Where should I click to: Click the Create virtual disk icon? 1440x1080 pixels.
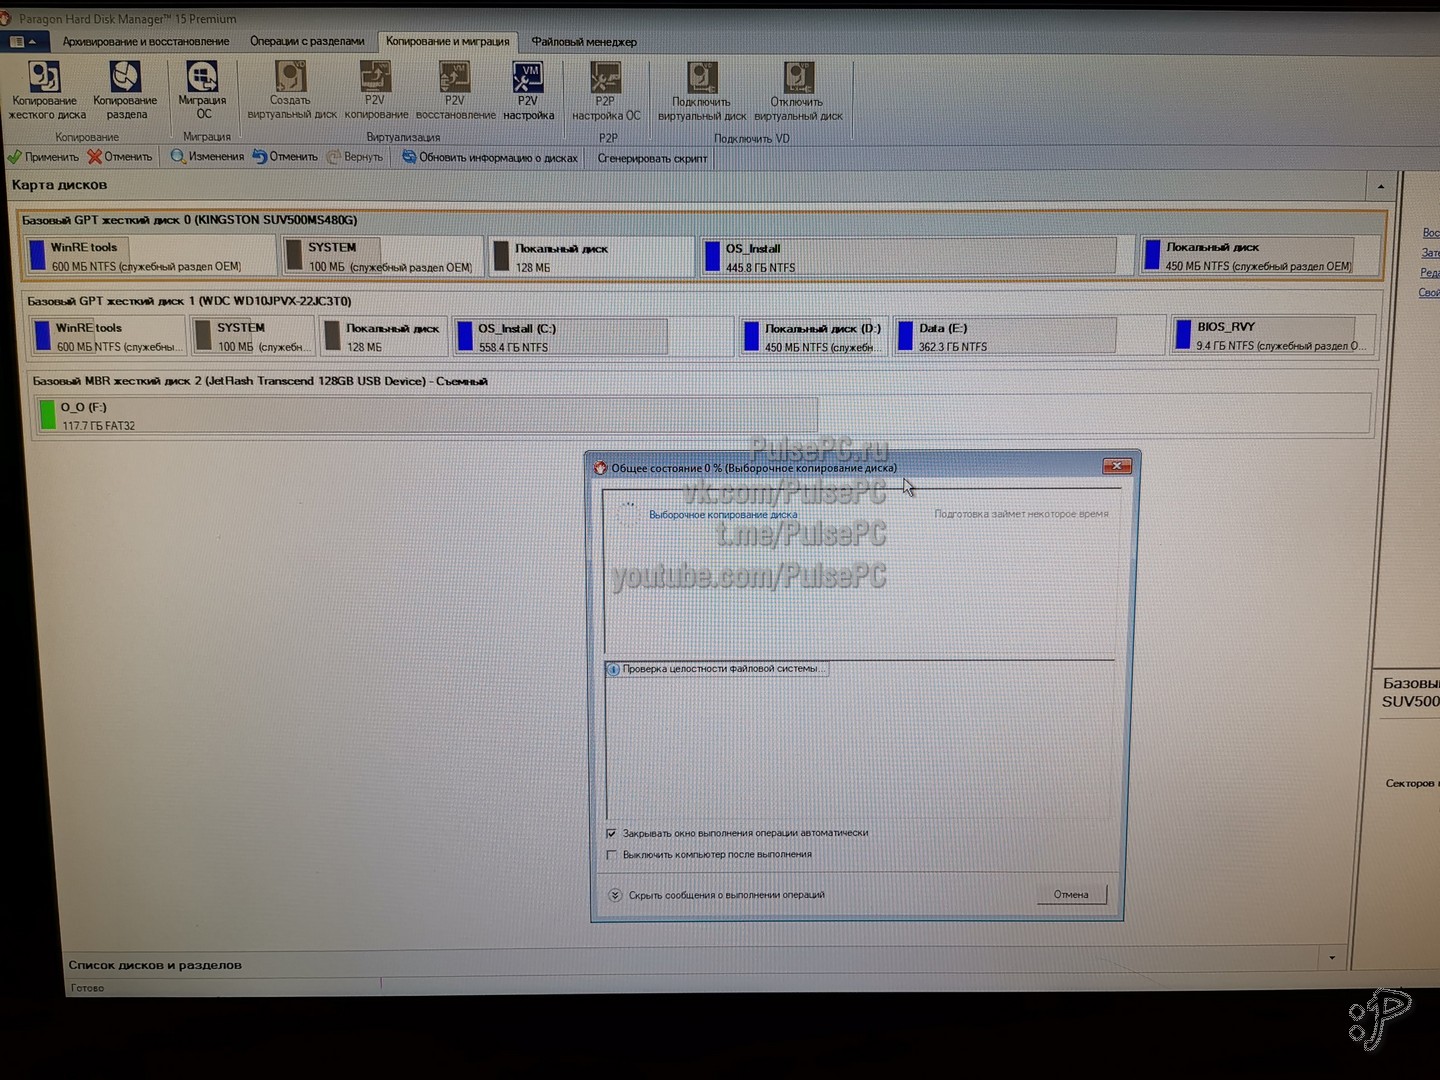[291, 78]
